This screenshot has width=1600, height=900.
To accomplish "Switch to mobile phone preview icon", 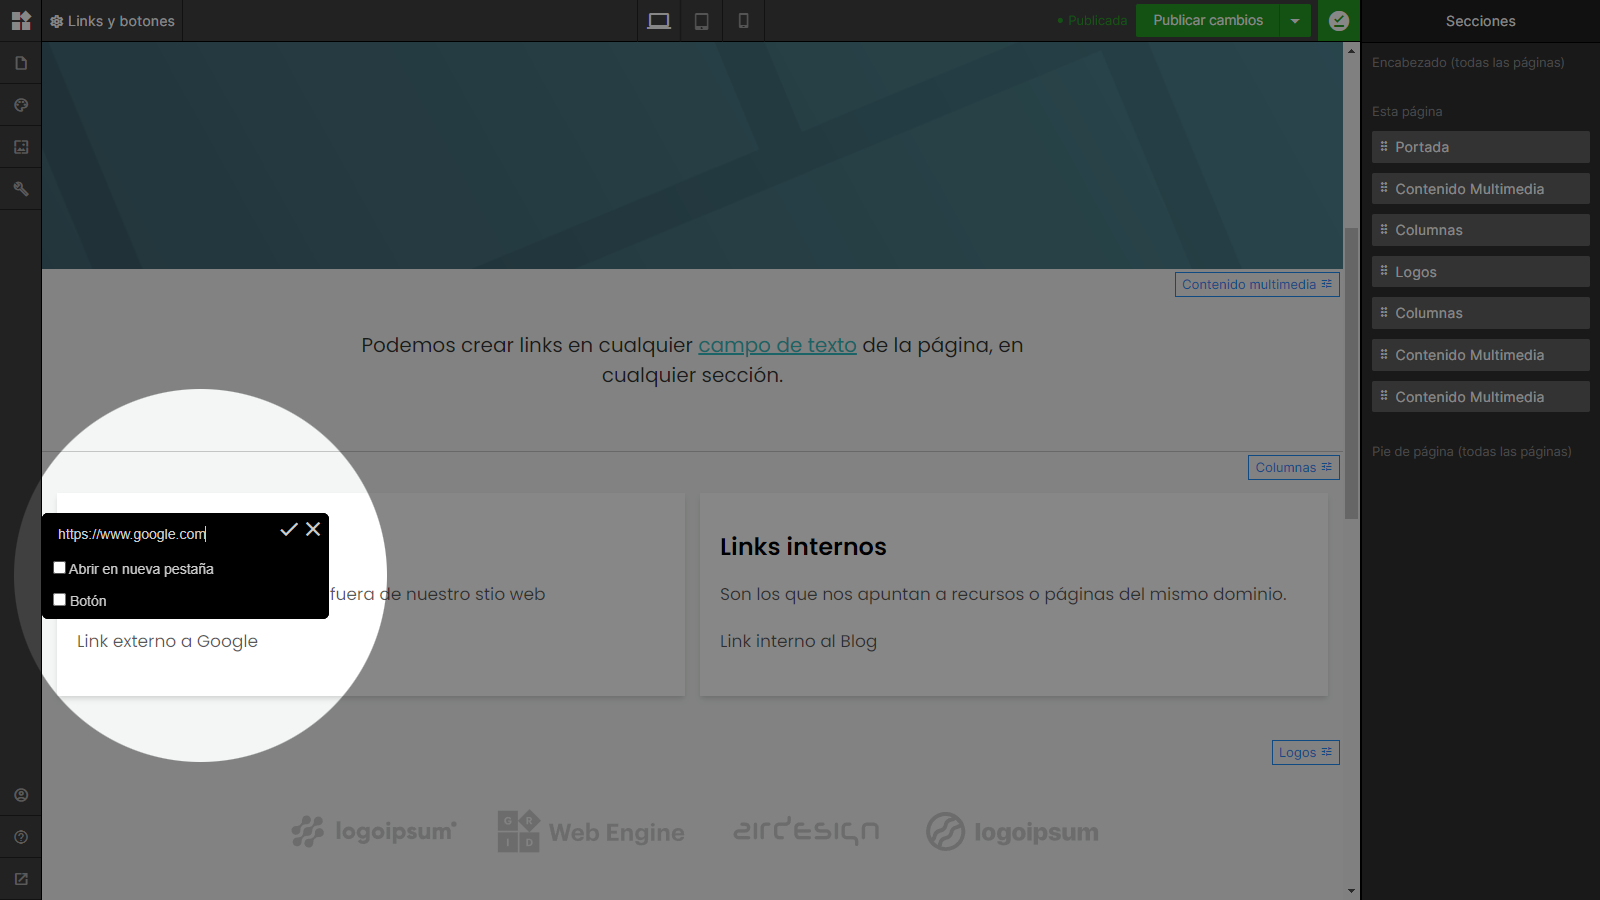I will [743, 21].
